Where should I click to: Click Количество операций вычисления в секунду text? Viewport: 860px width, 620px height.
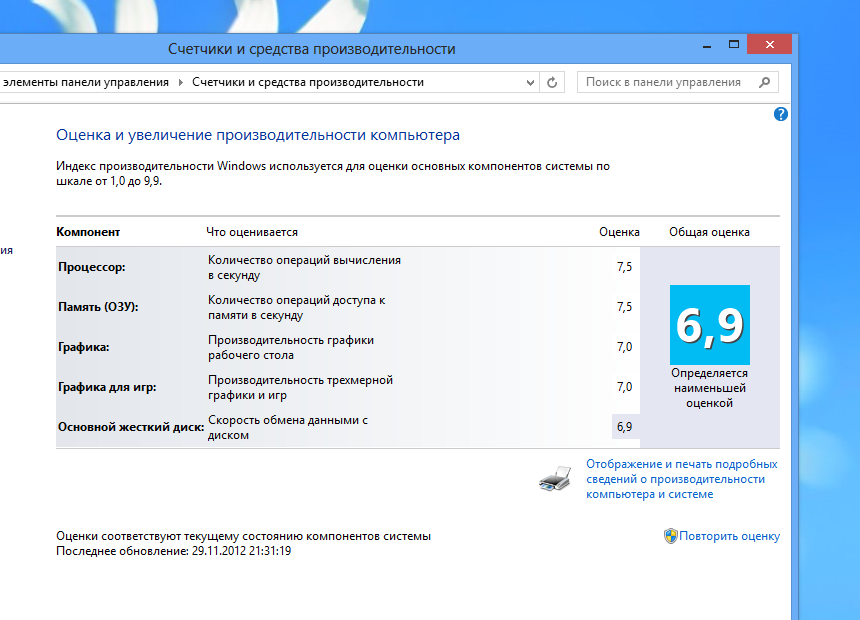pyautogui.click(x=304, y=268)
